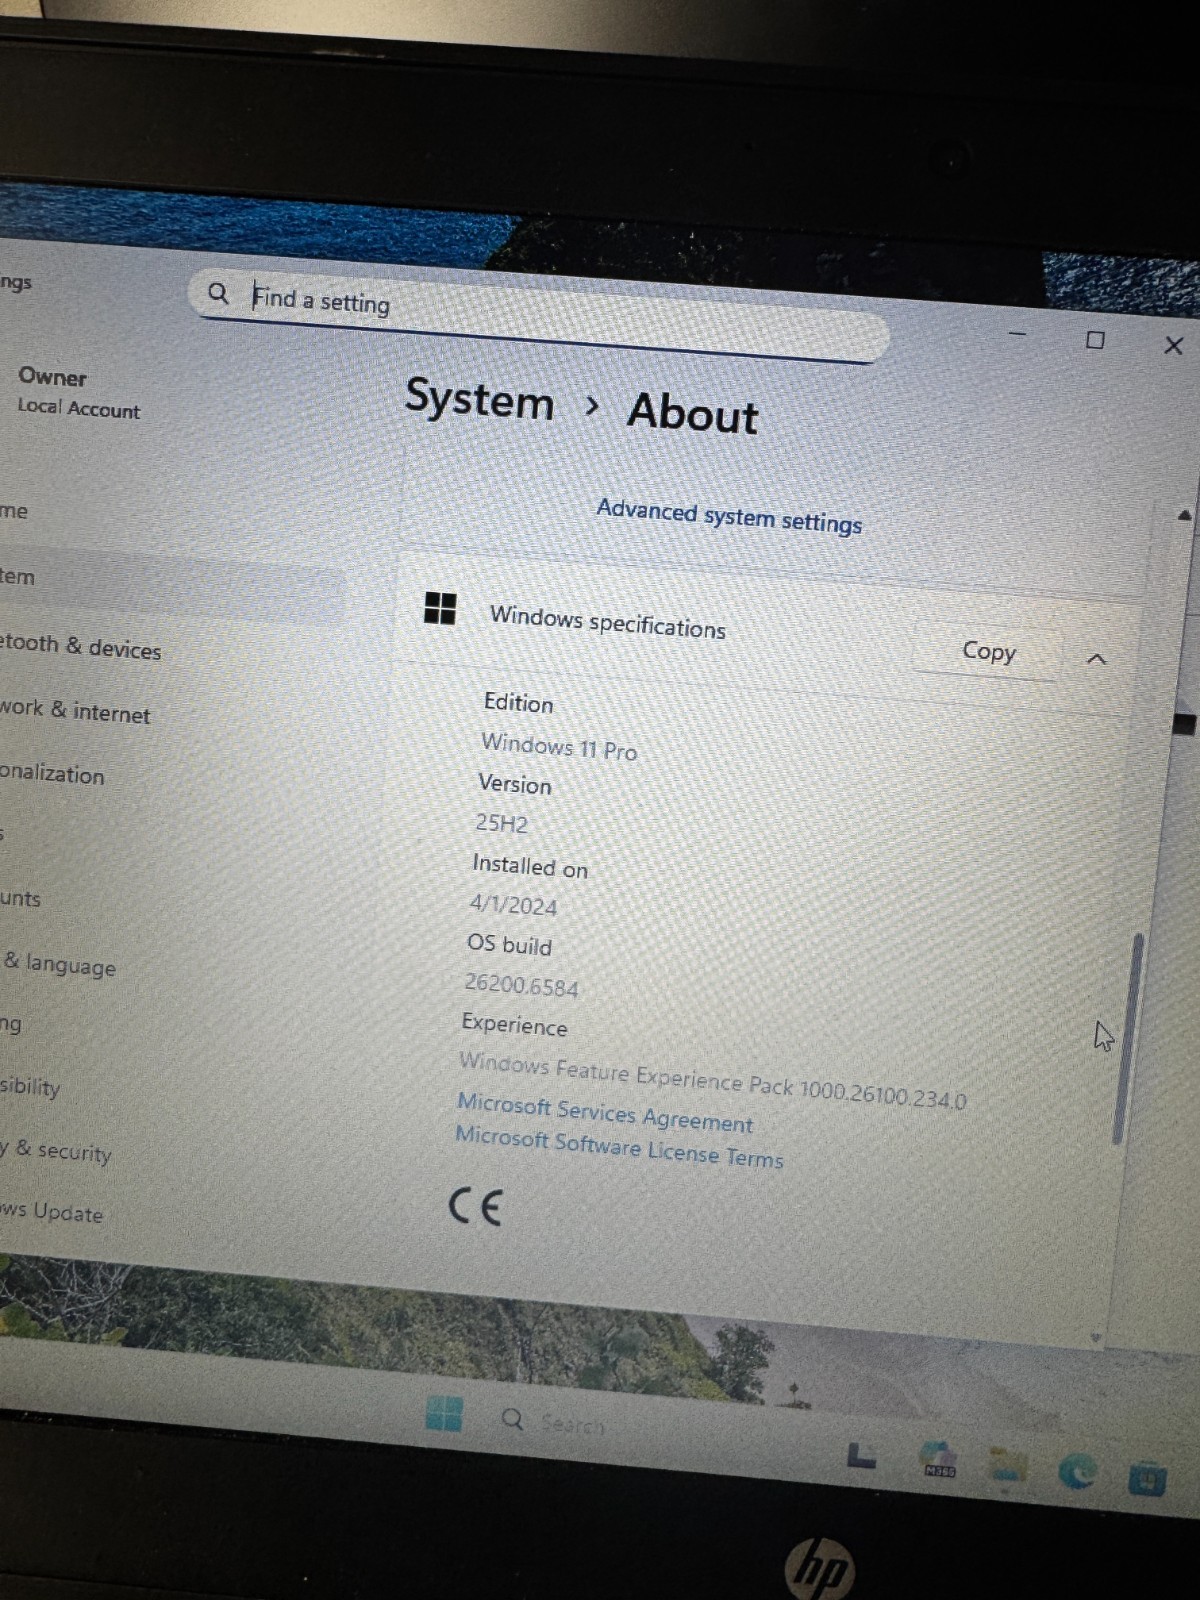Click the Windows Start button on taskbar

coord(444,1413)
